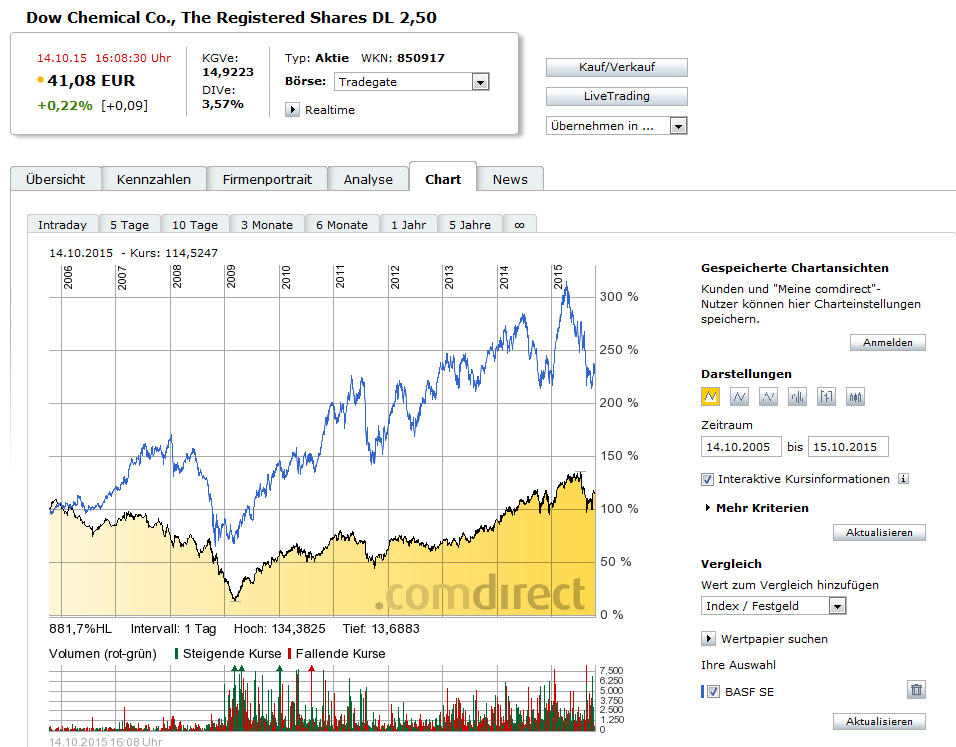Image resolution: width=956 pixels, height=747 pixels.
Task: Switch to plain line chart display icon
Action: pyautogui.click(x=739, y=397)
